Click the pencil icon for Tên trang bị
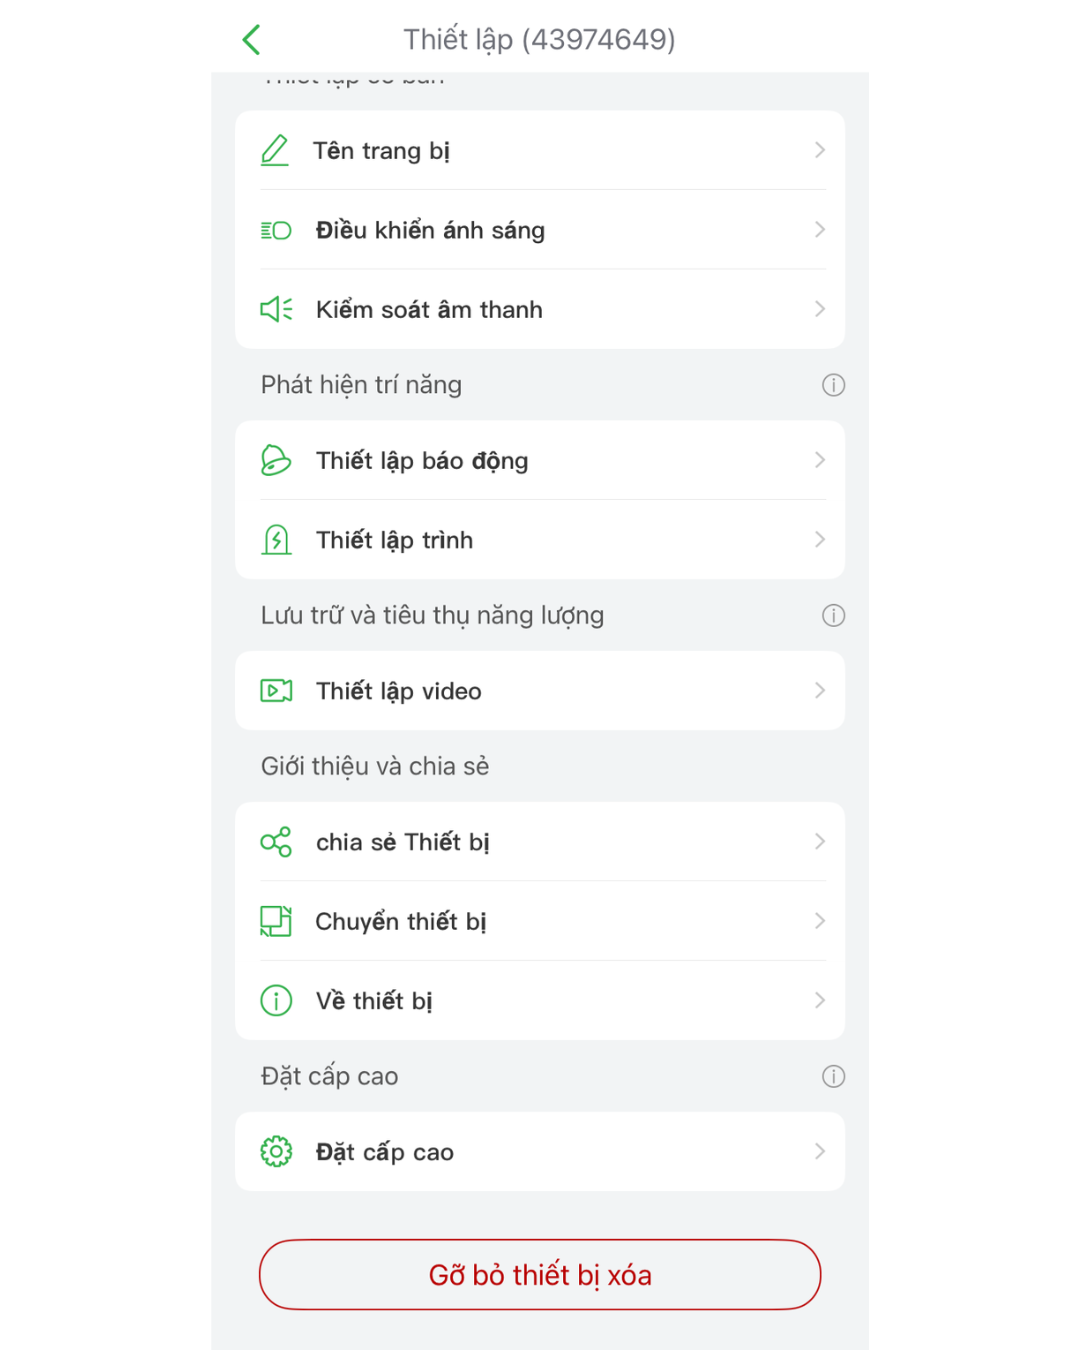Screen dimensions: 1080x1350 pyautogui.click(x=275, y=150)
